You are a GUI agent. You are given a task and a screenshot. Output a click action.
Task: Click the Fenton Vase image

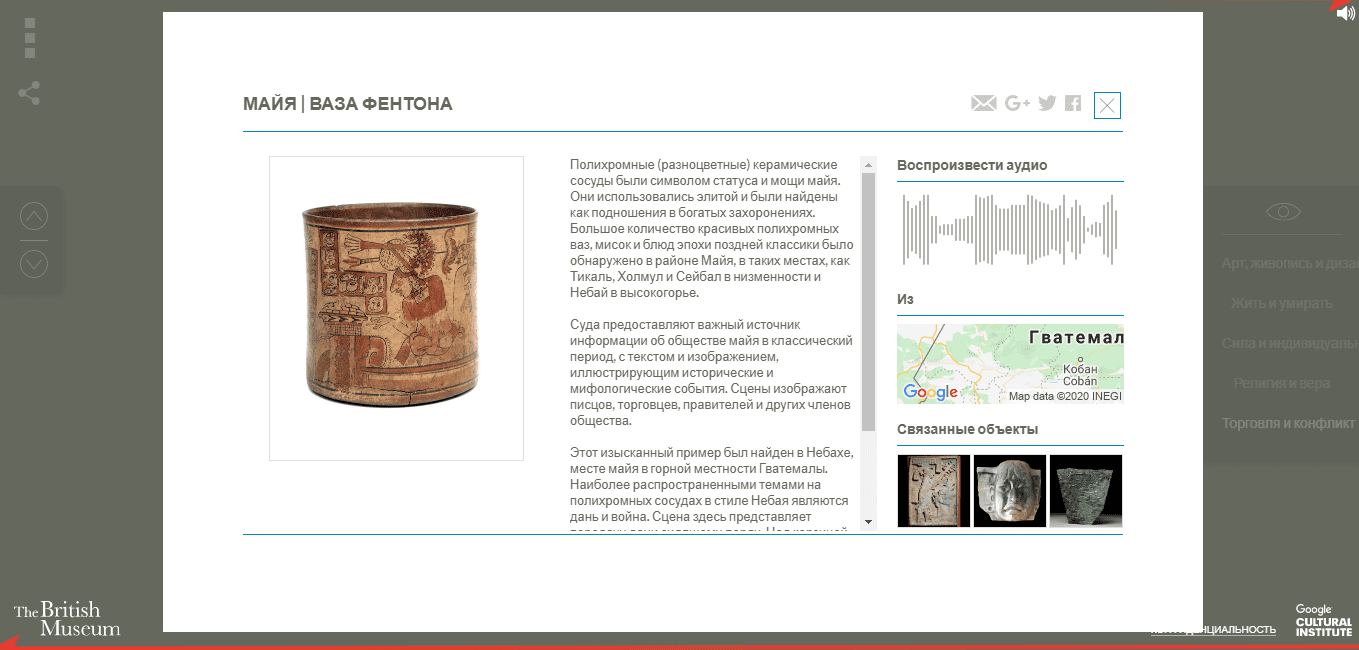(396, 308)
